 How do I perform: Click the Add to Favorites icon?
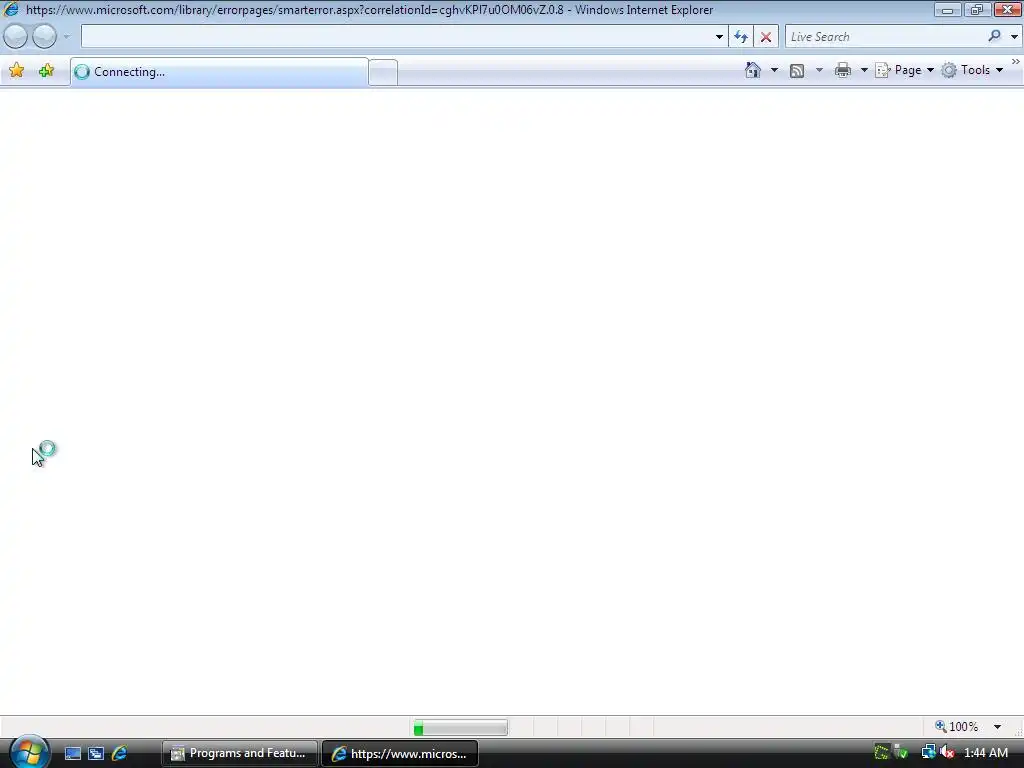tap(46, 71)
